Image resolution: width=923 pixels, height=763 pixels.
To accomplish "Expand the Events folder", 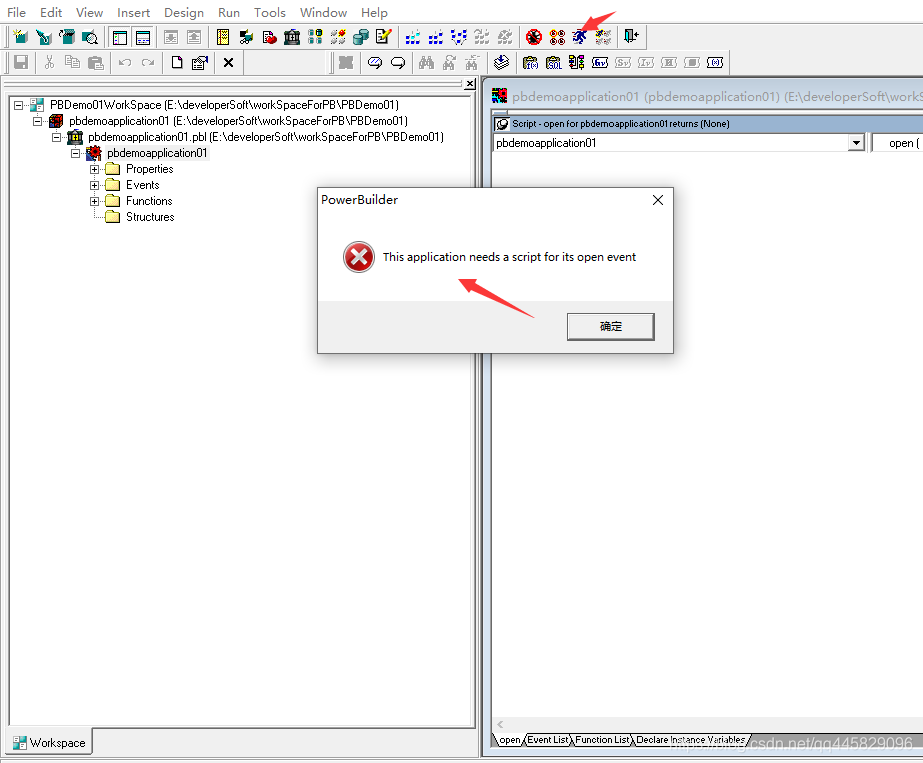I will (x=94, y=185).
